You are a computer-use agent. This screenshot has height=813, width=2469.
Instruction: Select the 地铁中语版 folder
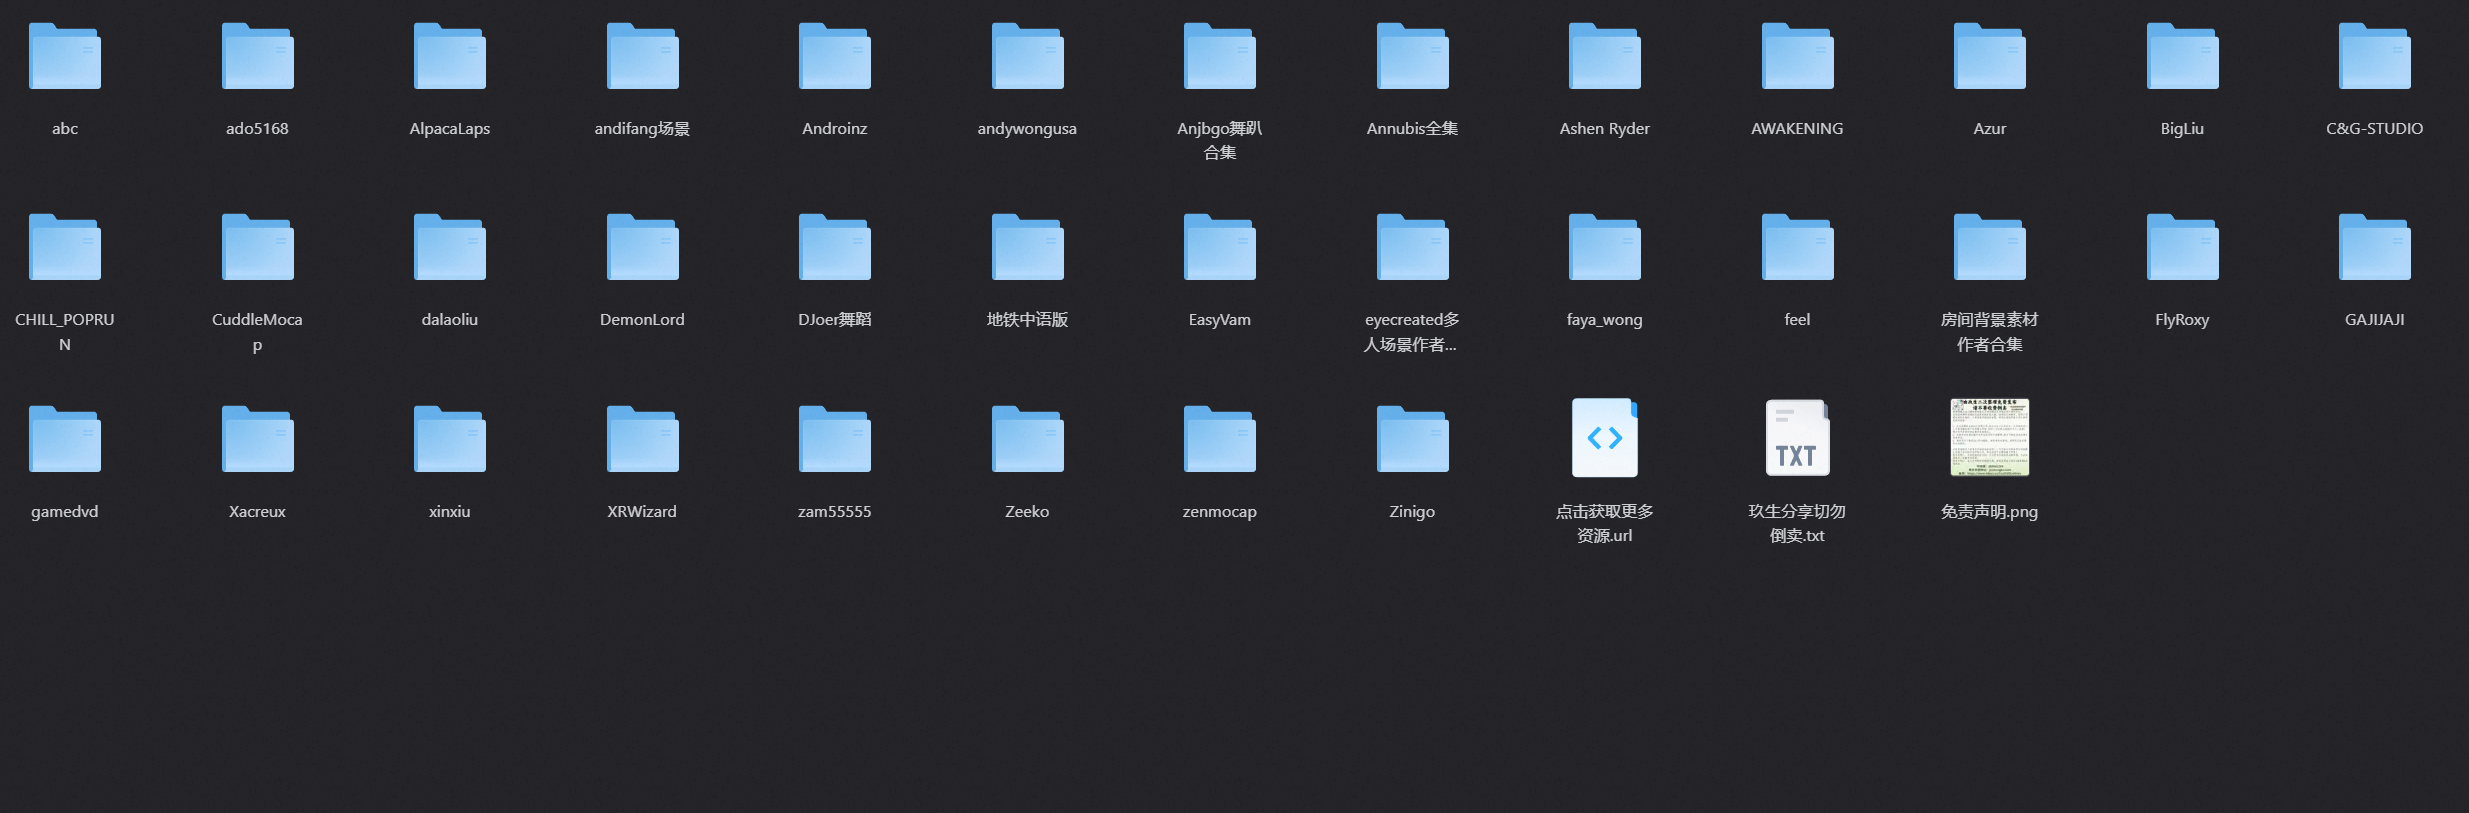(1027, 247)
